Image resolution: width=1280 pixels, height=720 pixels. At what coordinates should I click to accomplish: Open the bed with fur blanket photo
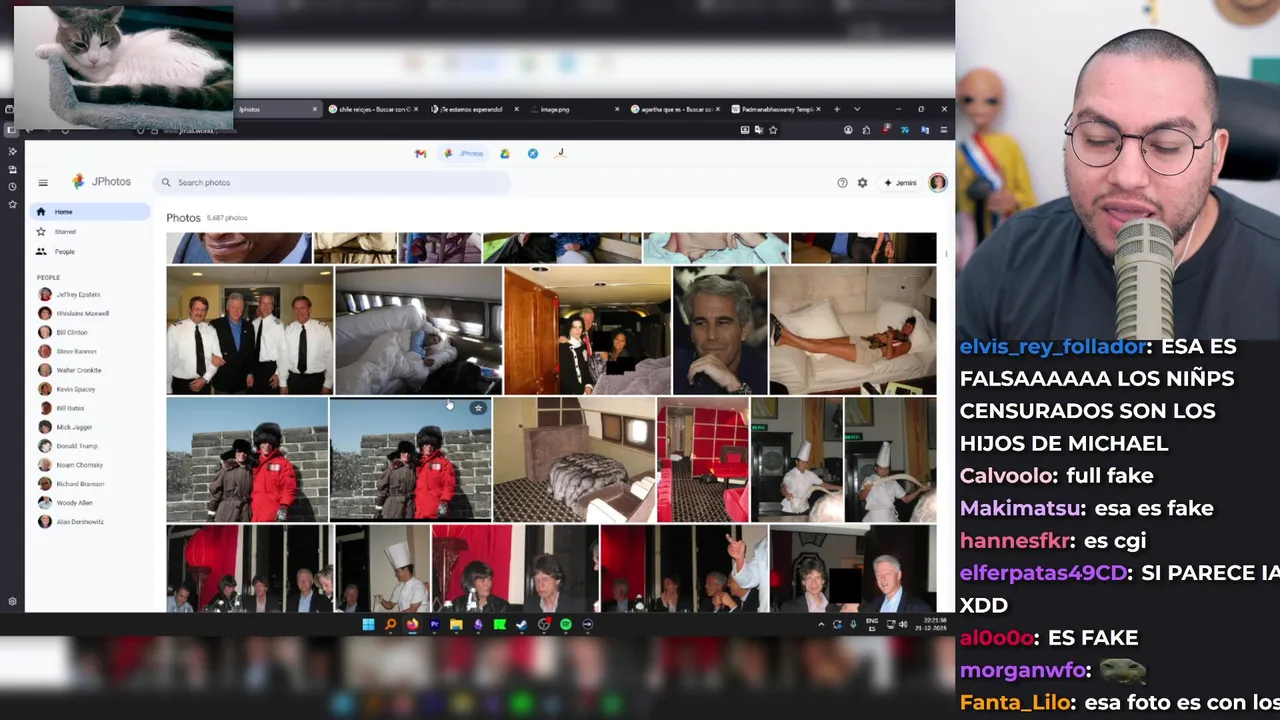[x=574, y=460]
